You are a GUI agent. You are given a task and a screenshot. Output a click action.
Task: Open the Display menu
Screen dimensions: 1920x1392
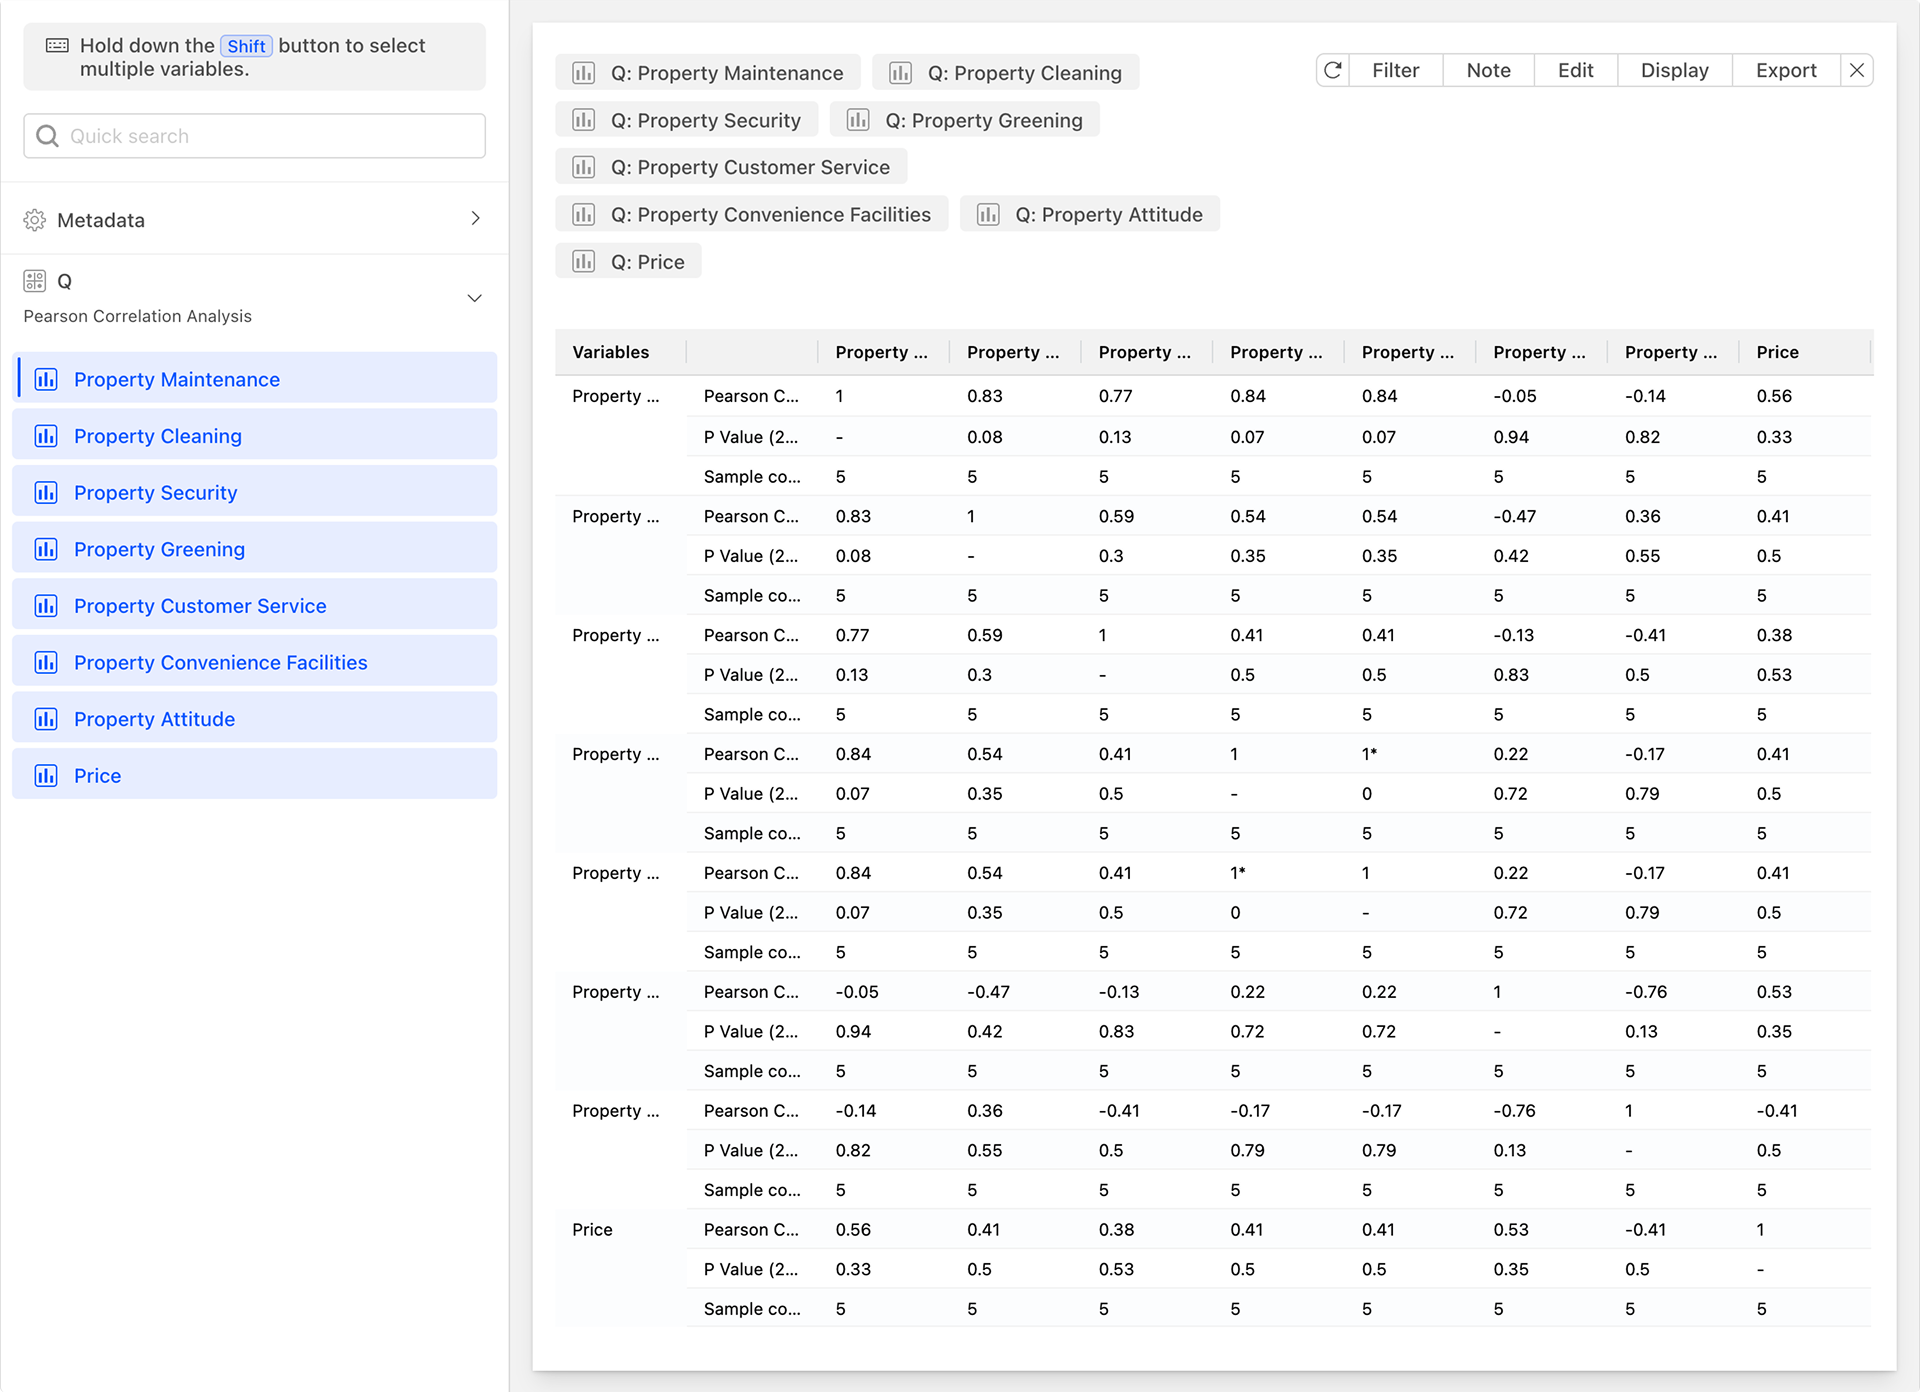click(x=1674, y=71)
